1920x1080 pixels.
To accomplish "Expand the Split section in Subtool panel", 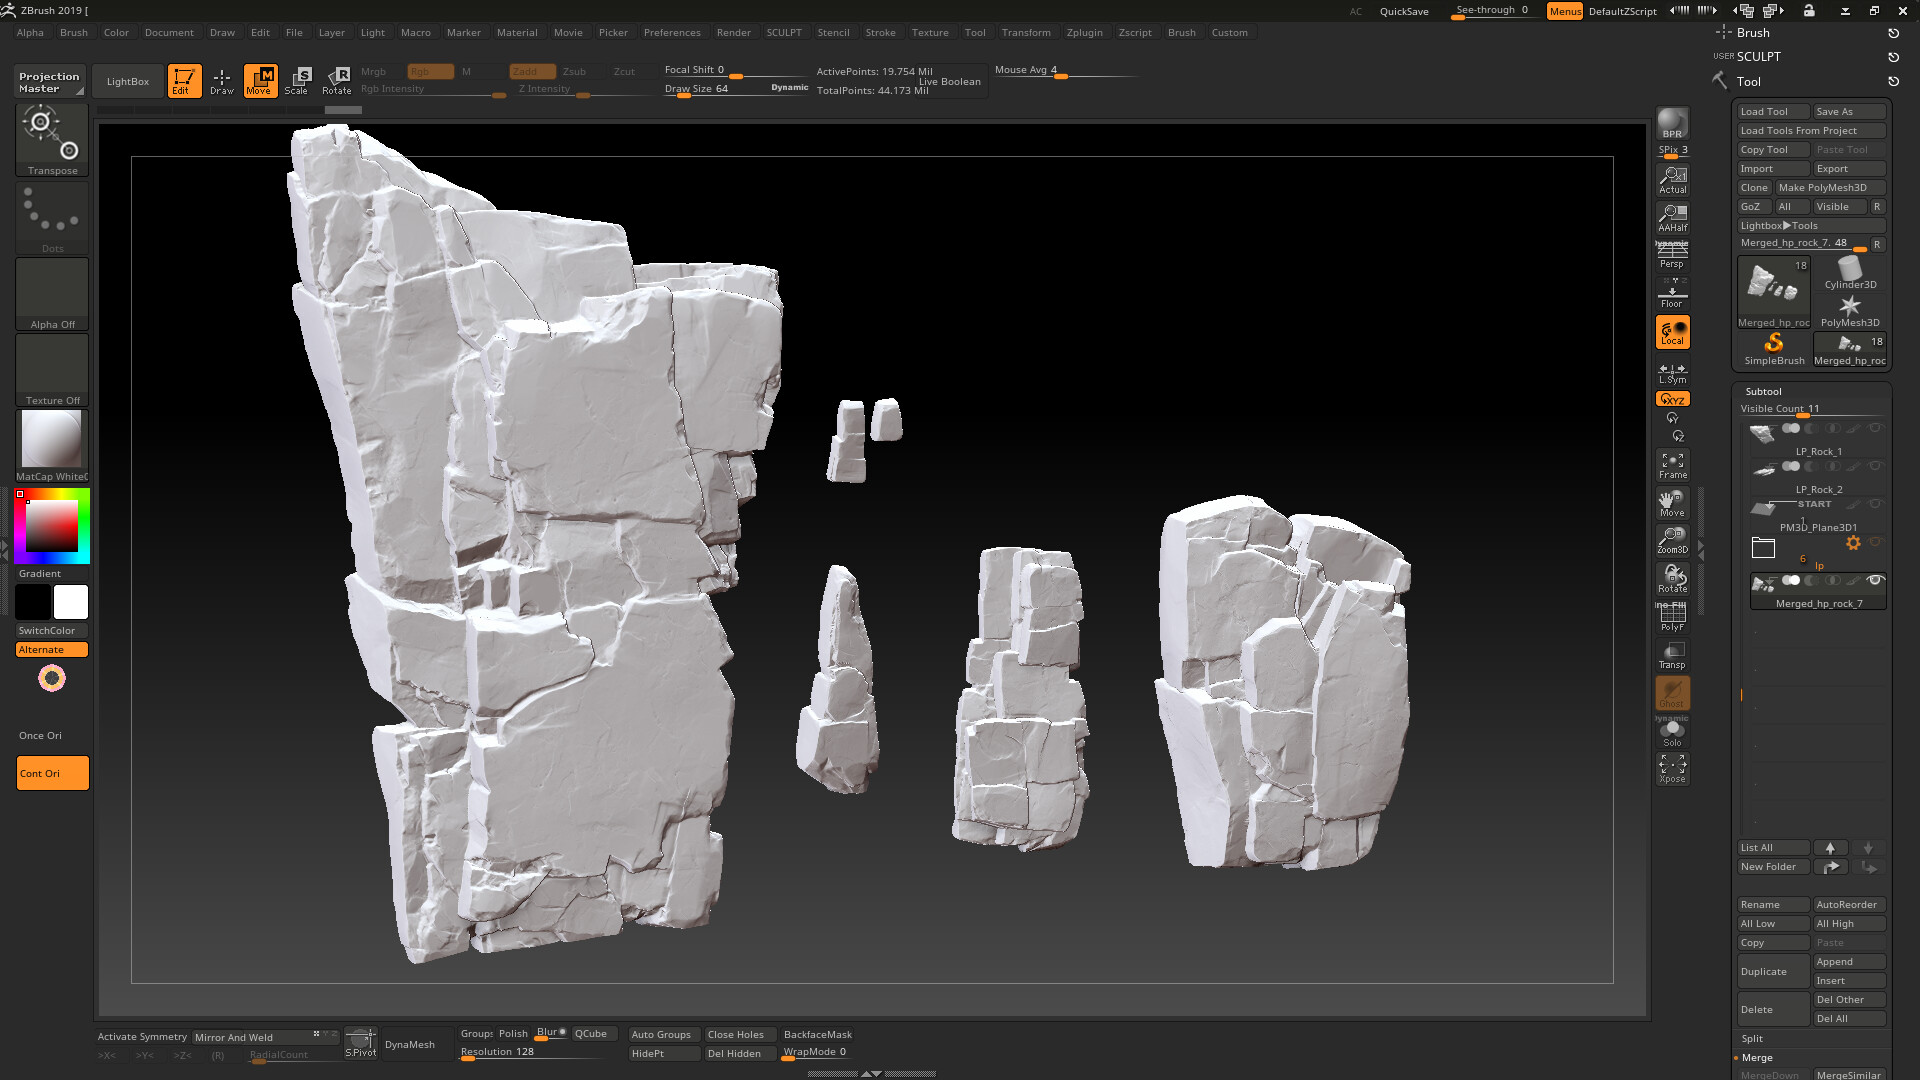I will 1752,1038.
